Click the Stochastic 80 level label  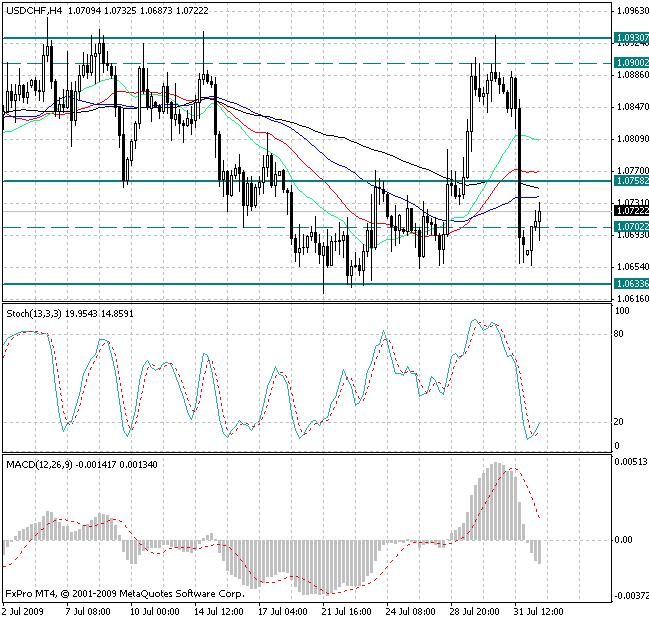pos(620,334)
